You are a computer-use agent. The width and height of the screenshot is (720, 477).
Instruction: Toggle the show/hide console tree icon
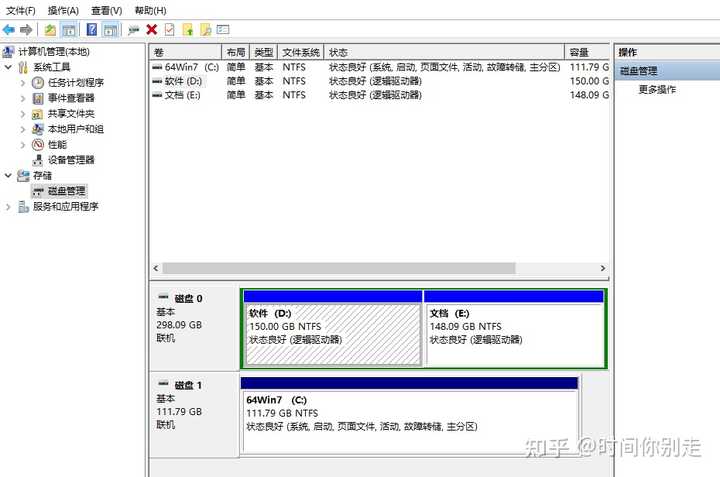point(69,30)
